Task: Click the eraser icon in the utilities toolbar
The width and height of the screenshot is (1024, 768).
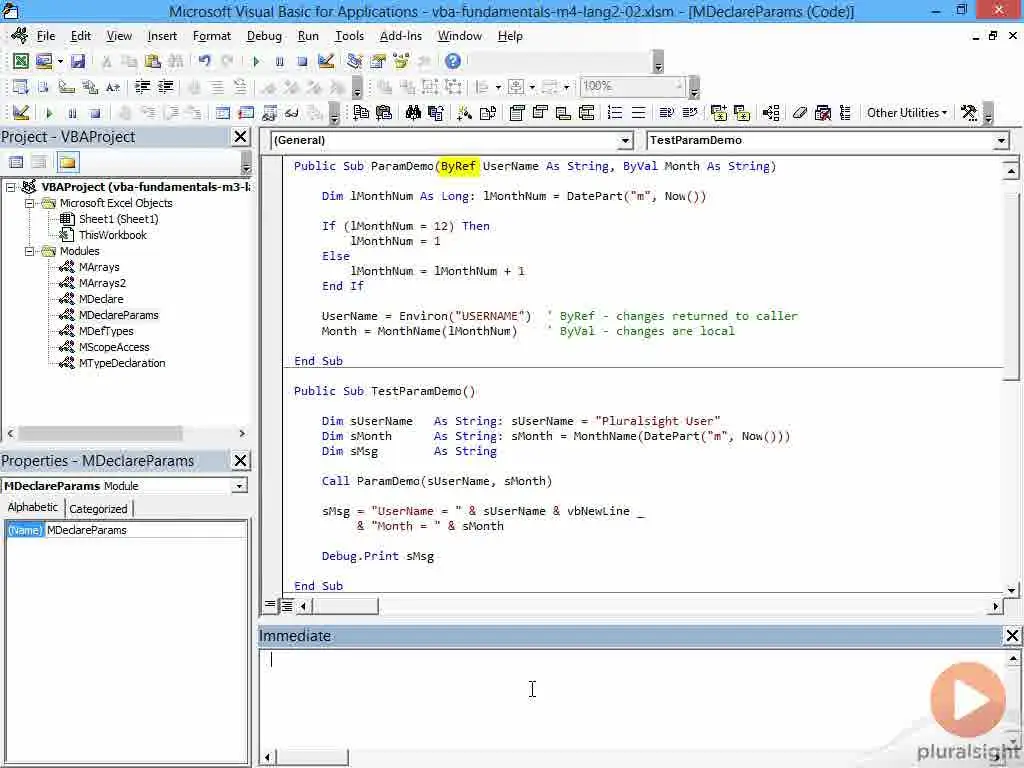Action: point(800,113)
